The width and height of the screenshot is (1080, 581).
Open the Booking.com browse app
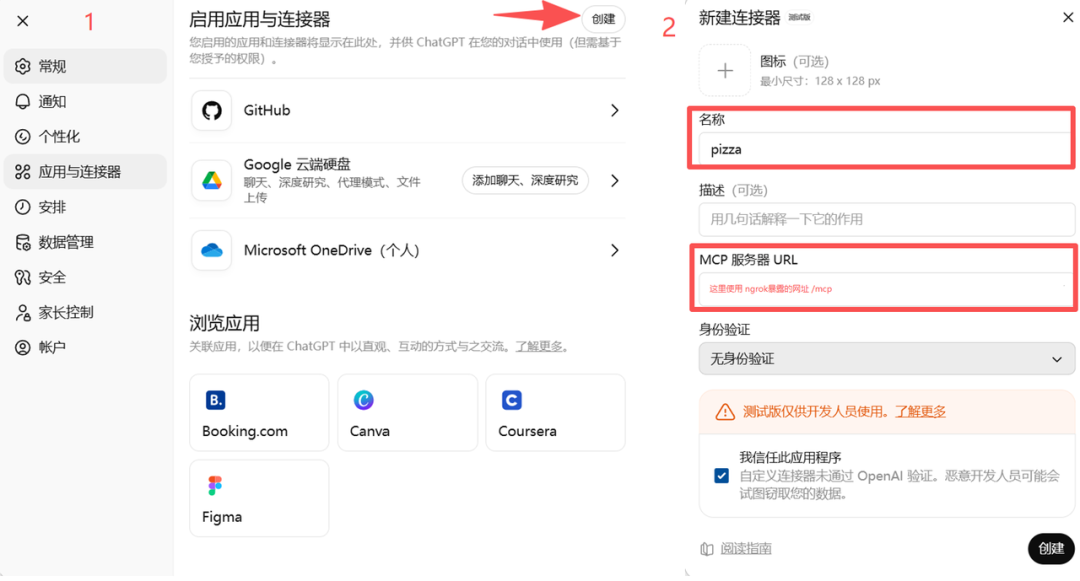[259, 412]
